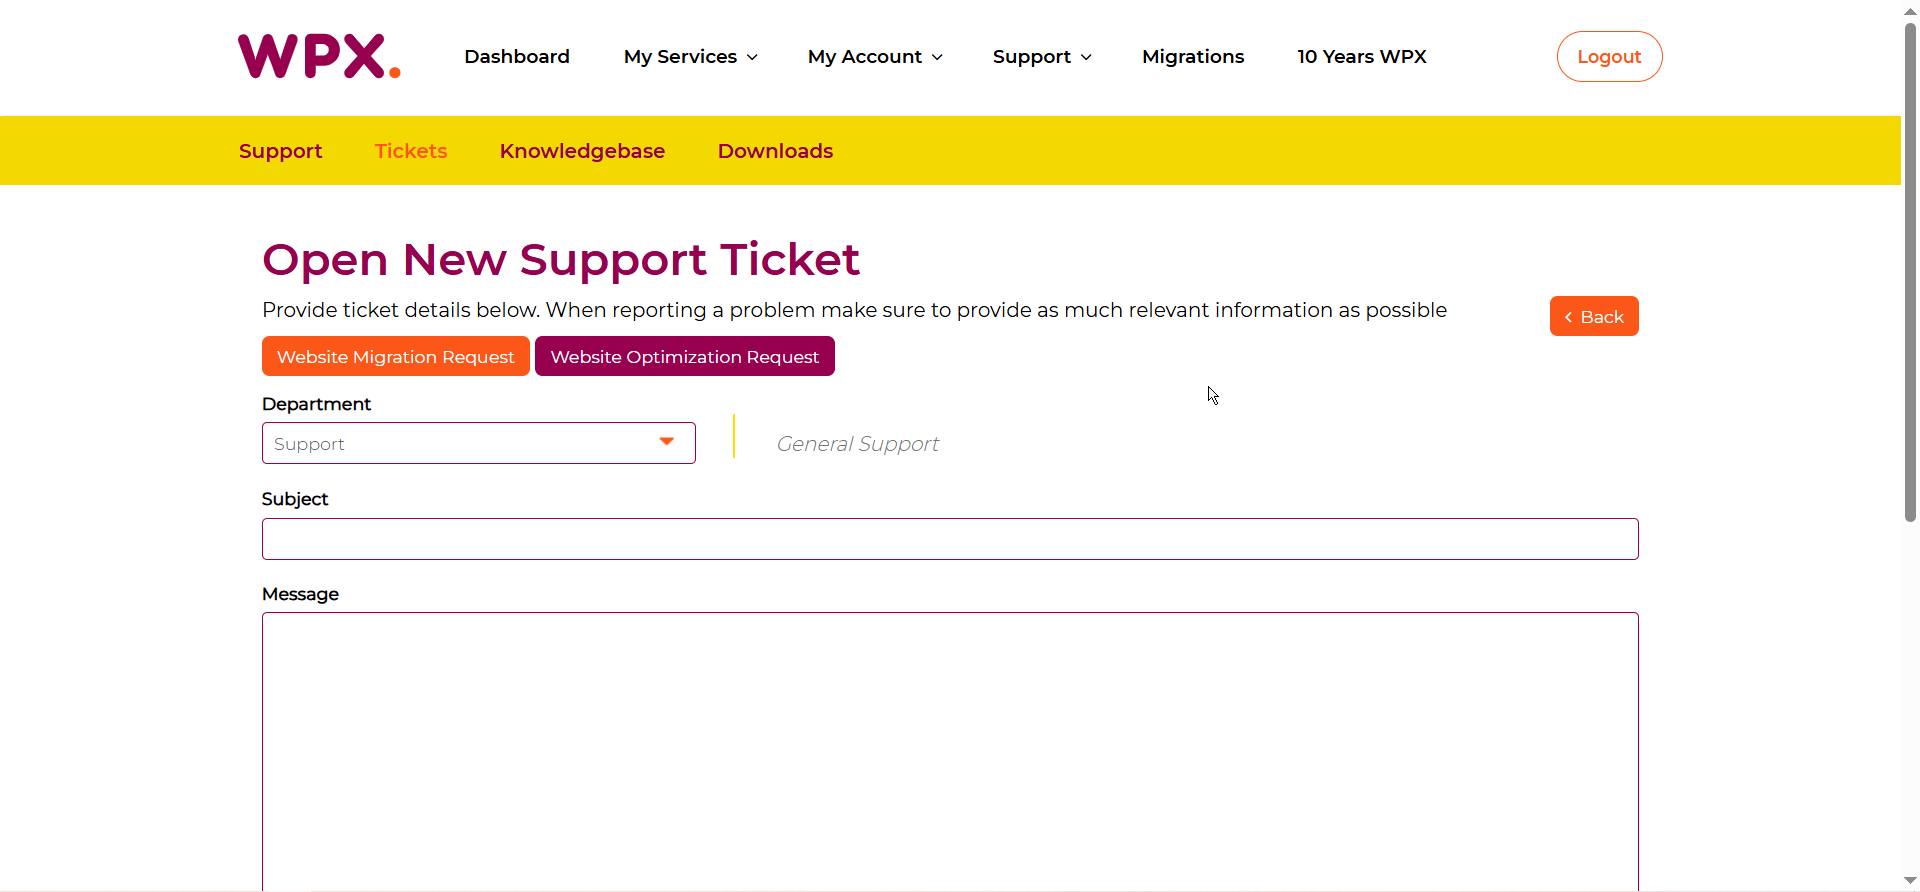Click the scrollbar down arrow

(x=1910, y=881)
